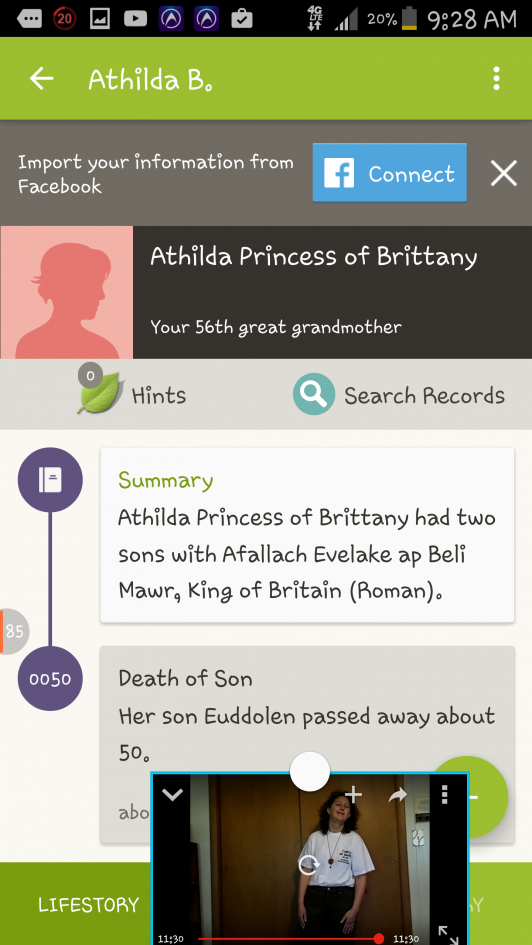Go back using the arrow icon
The width and height of the screenshot is (532, 945).
point(42,78)
